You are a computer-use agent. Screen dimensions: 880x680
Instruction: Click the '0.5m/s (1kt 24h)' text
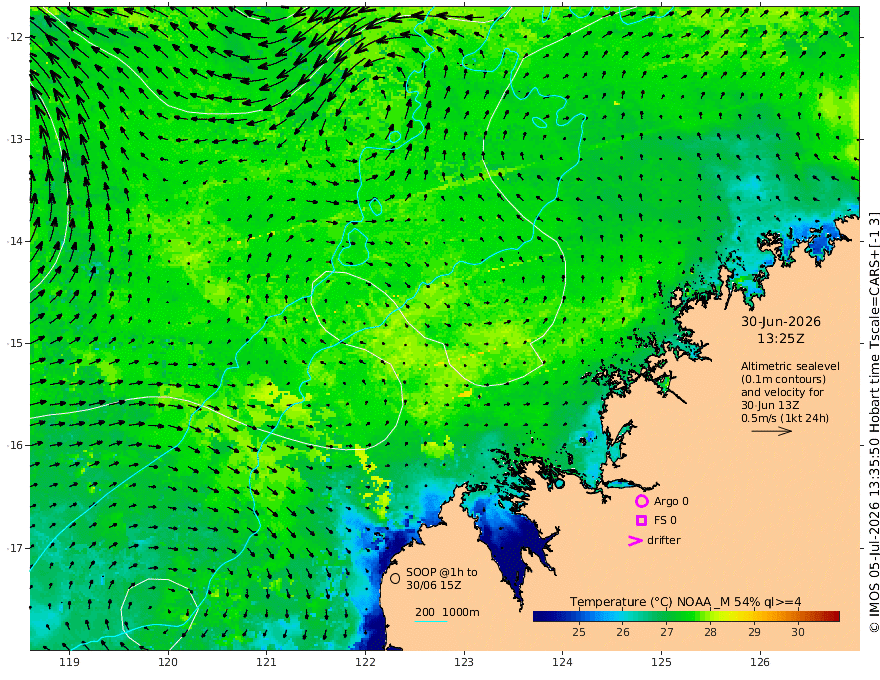pos(785,418)
